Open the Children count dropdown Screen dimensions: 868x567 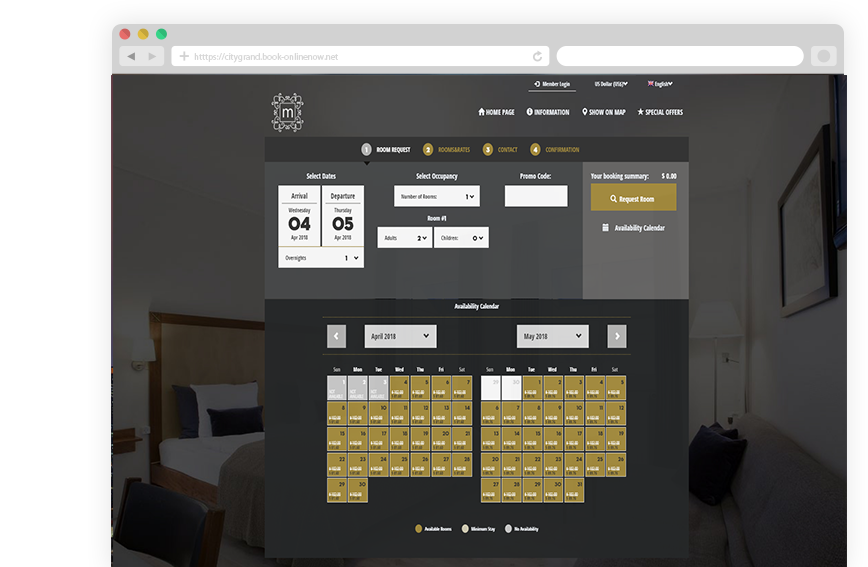coord(461,238)
